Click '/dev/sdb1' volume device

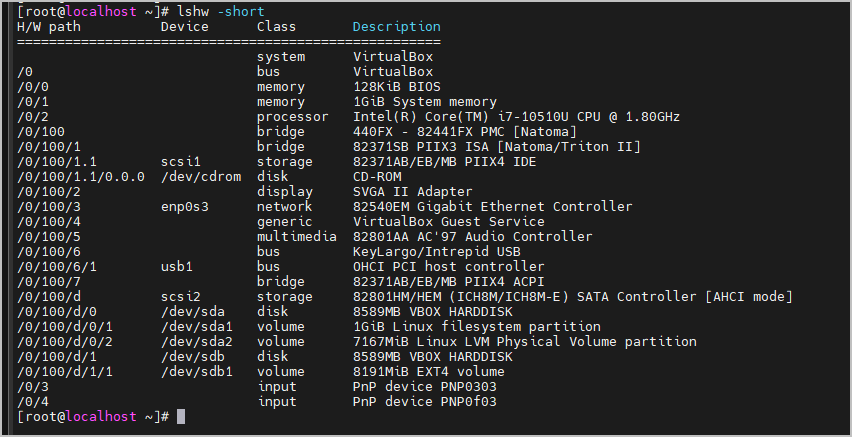[197, 372]
